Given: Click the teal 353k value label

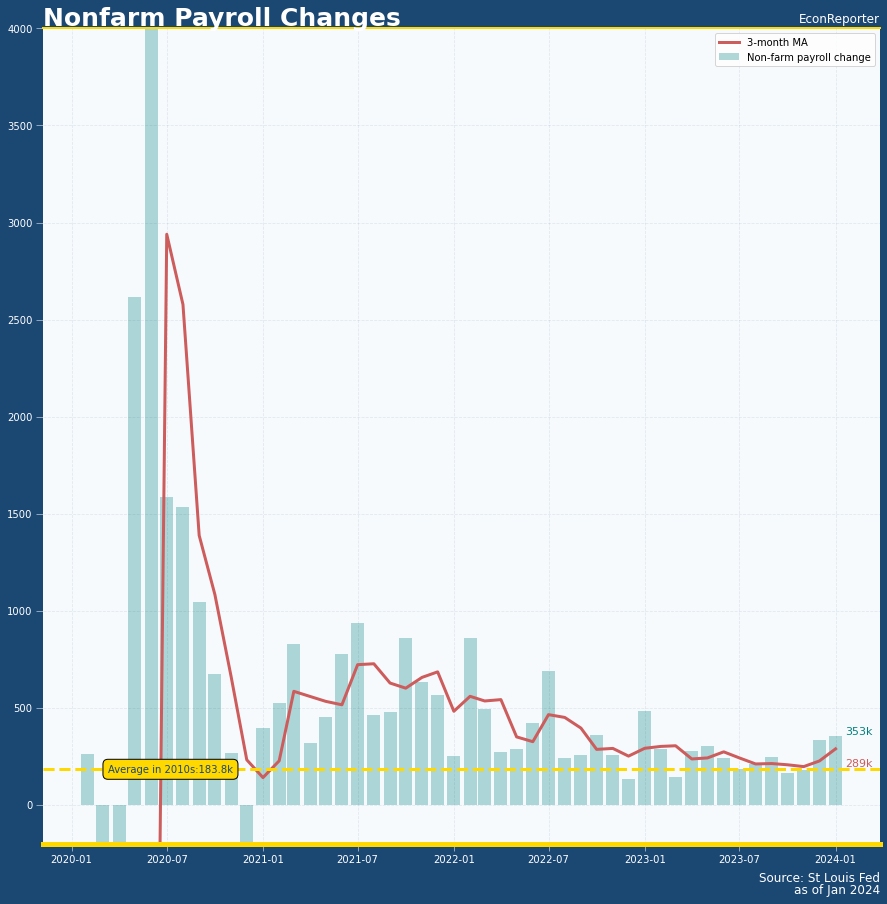Looking at the screenshot, I should (x=858, y=732).
